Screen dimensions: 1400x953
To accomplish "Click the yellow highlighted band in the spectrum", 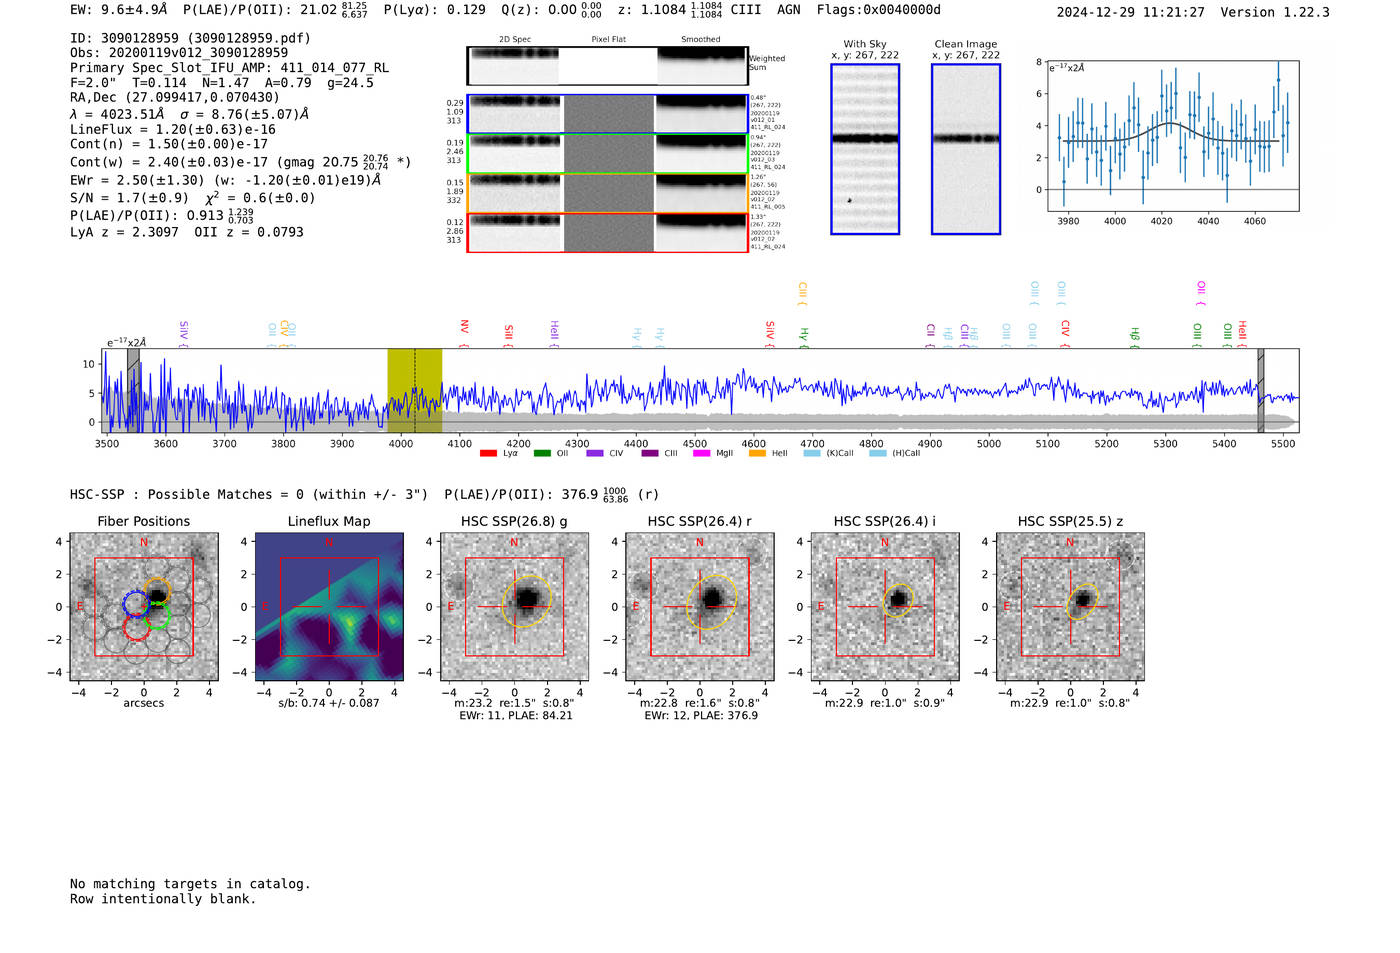I will (414, 390).
